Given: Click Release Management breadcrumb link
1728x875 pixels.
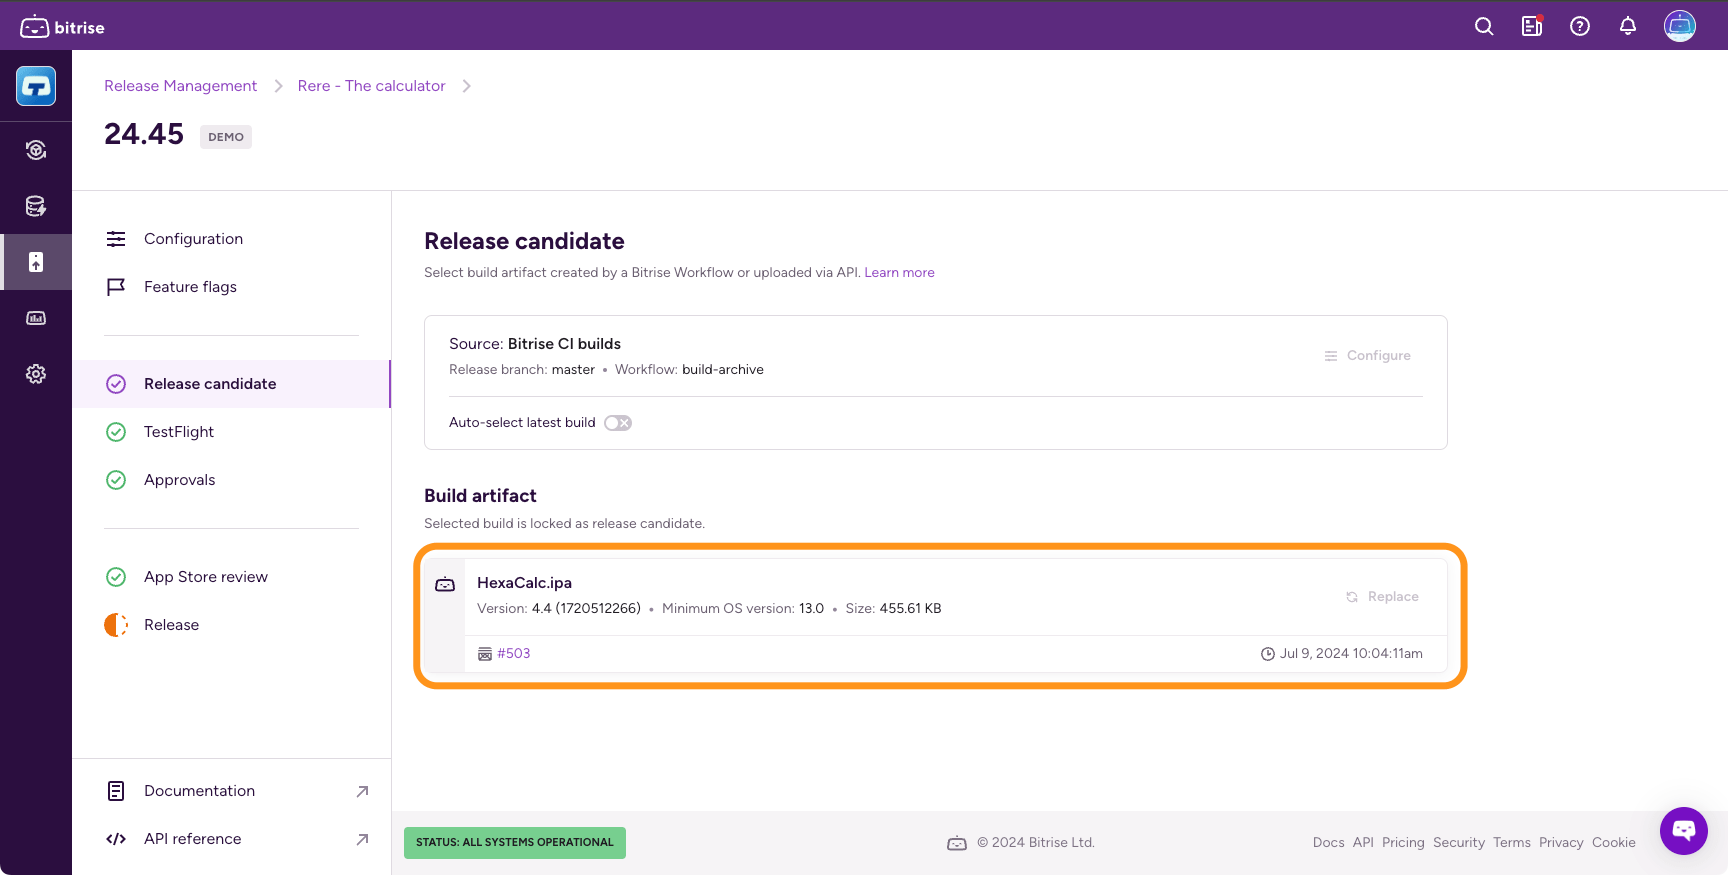Looking at the screenshot, I should click(180, 86).
